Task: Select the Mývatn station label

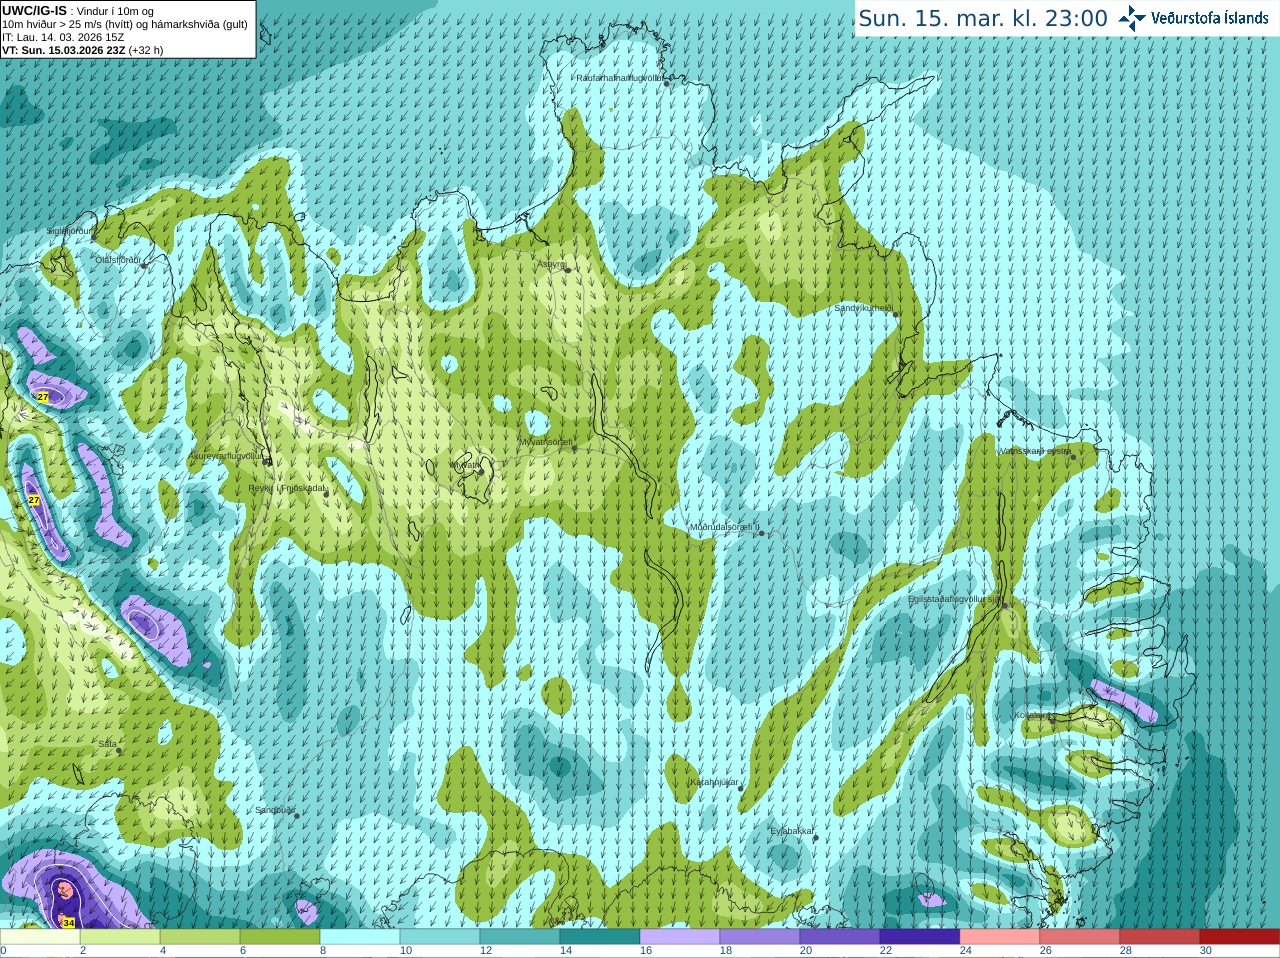Action: coord(465,465)
